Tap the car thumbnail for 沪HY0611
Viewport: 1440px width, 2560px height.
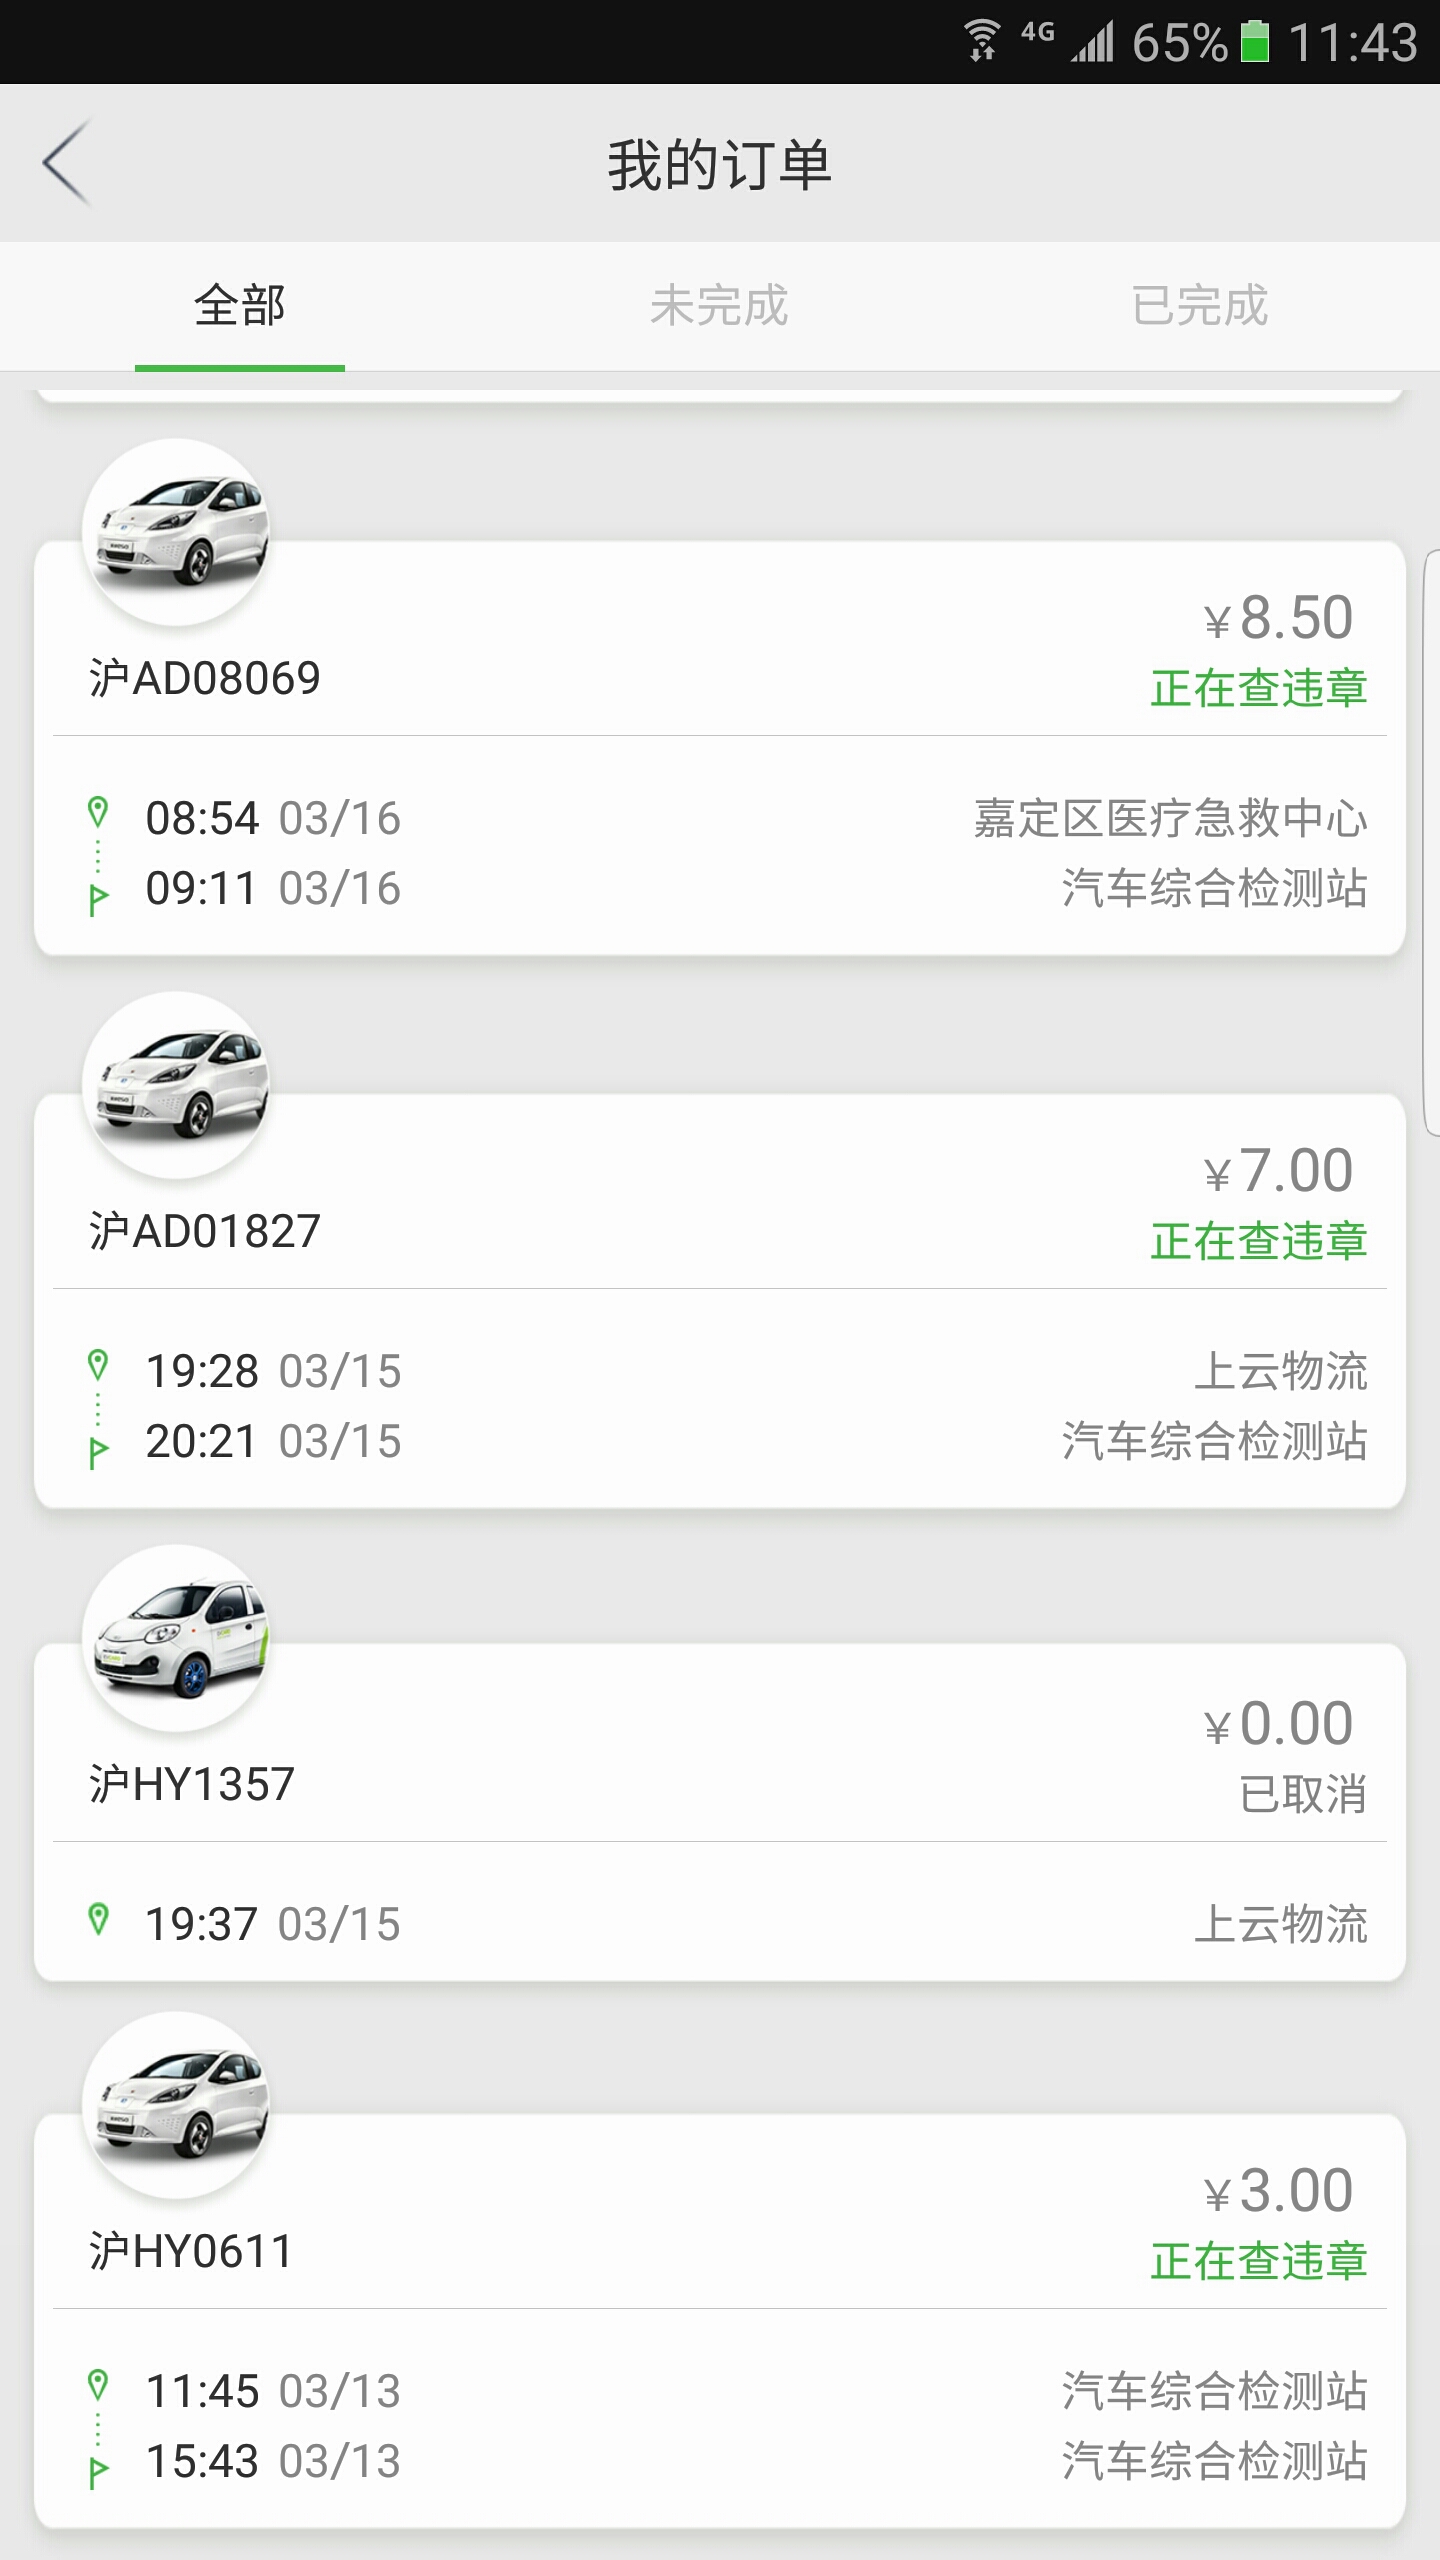pos(176,2105)
